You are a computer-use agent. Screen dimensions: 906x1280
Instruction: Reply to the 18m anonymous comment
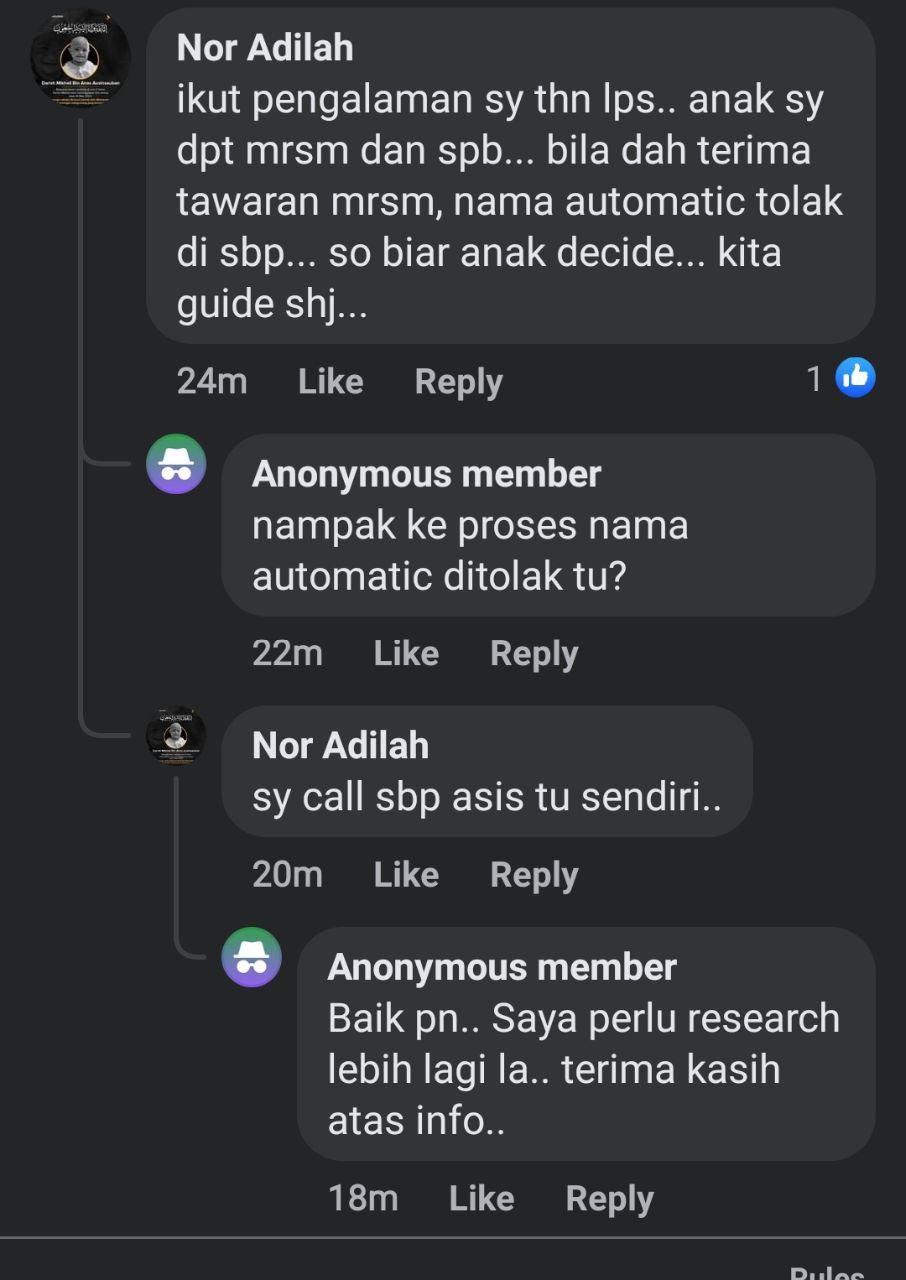(x=609, y=1197)
